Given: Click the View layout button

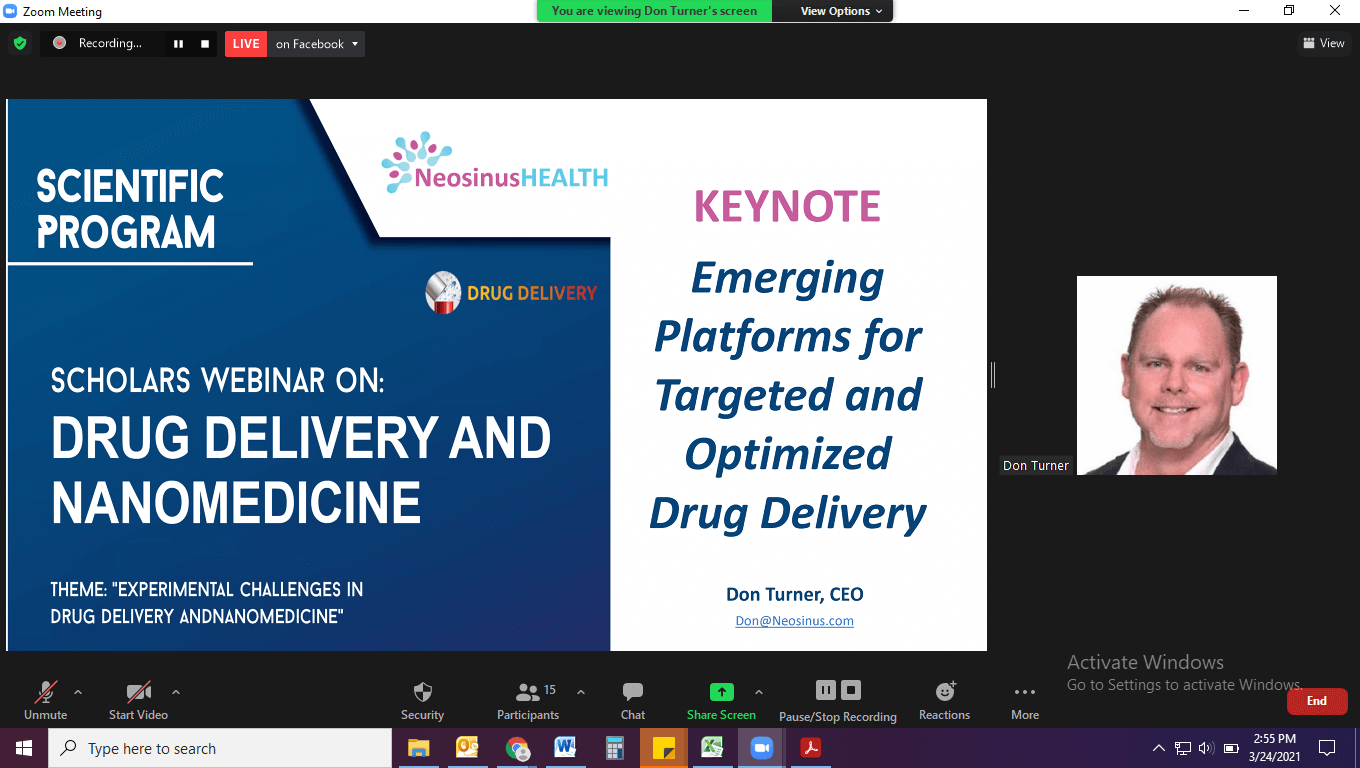Looking at the screenshot, I should (1324, 43).
